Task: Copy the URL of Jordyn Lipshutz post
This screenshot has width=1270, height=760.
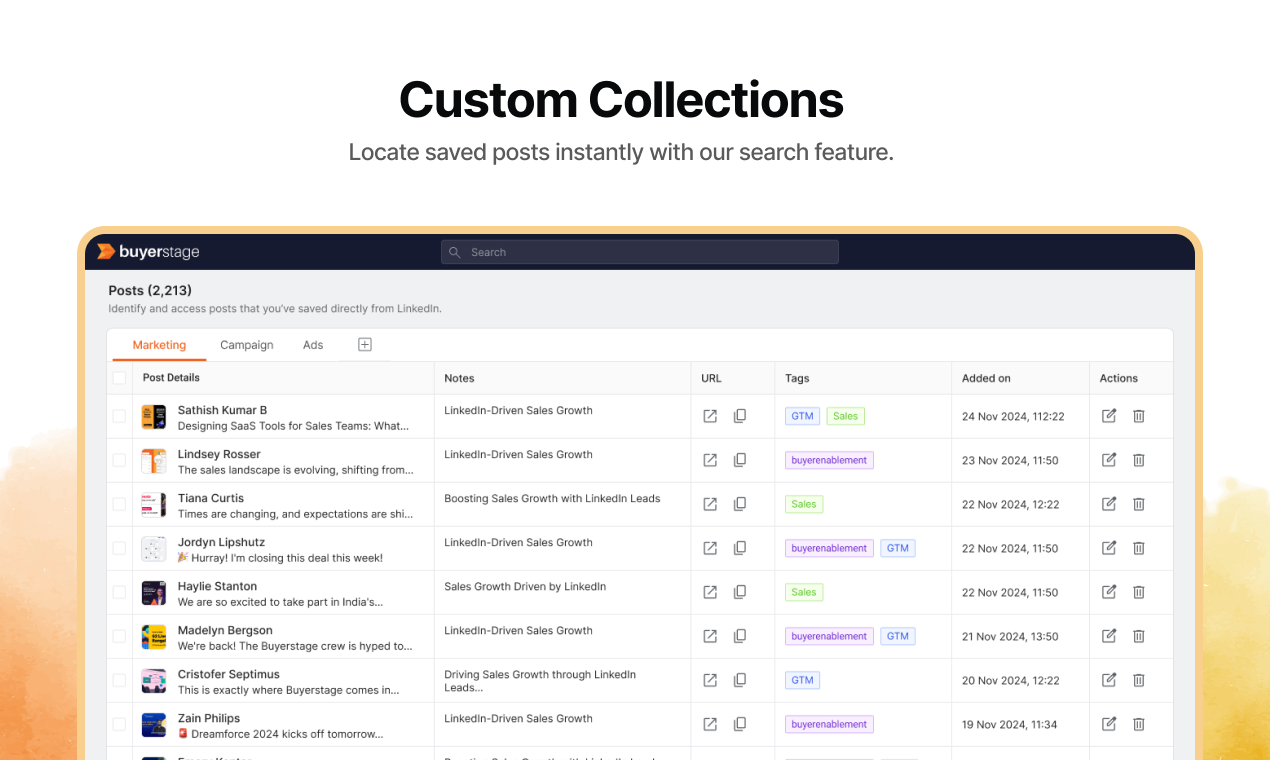Action: click(x=740, y=548)
